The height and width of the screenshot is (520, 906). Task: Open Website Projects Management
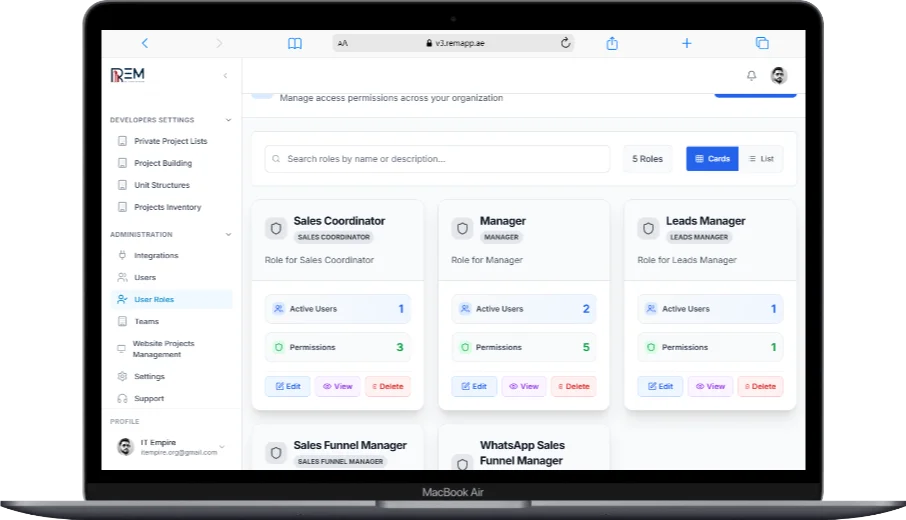point(171,348)
